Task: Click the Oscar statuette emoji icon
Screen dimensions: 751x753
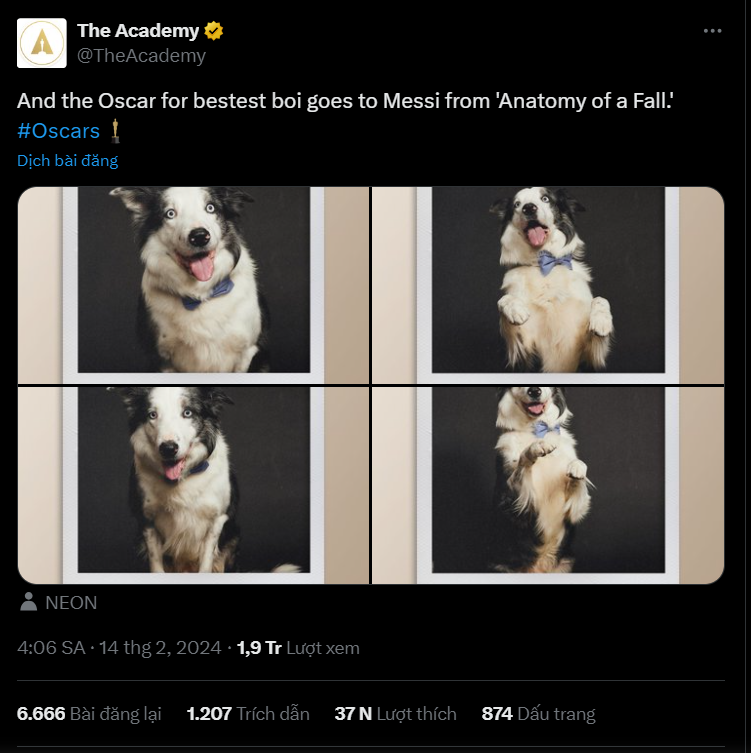Action: [x=116, y=130]
